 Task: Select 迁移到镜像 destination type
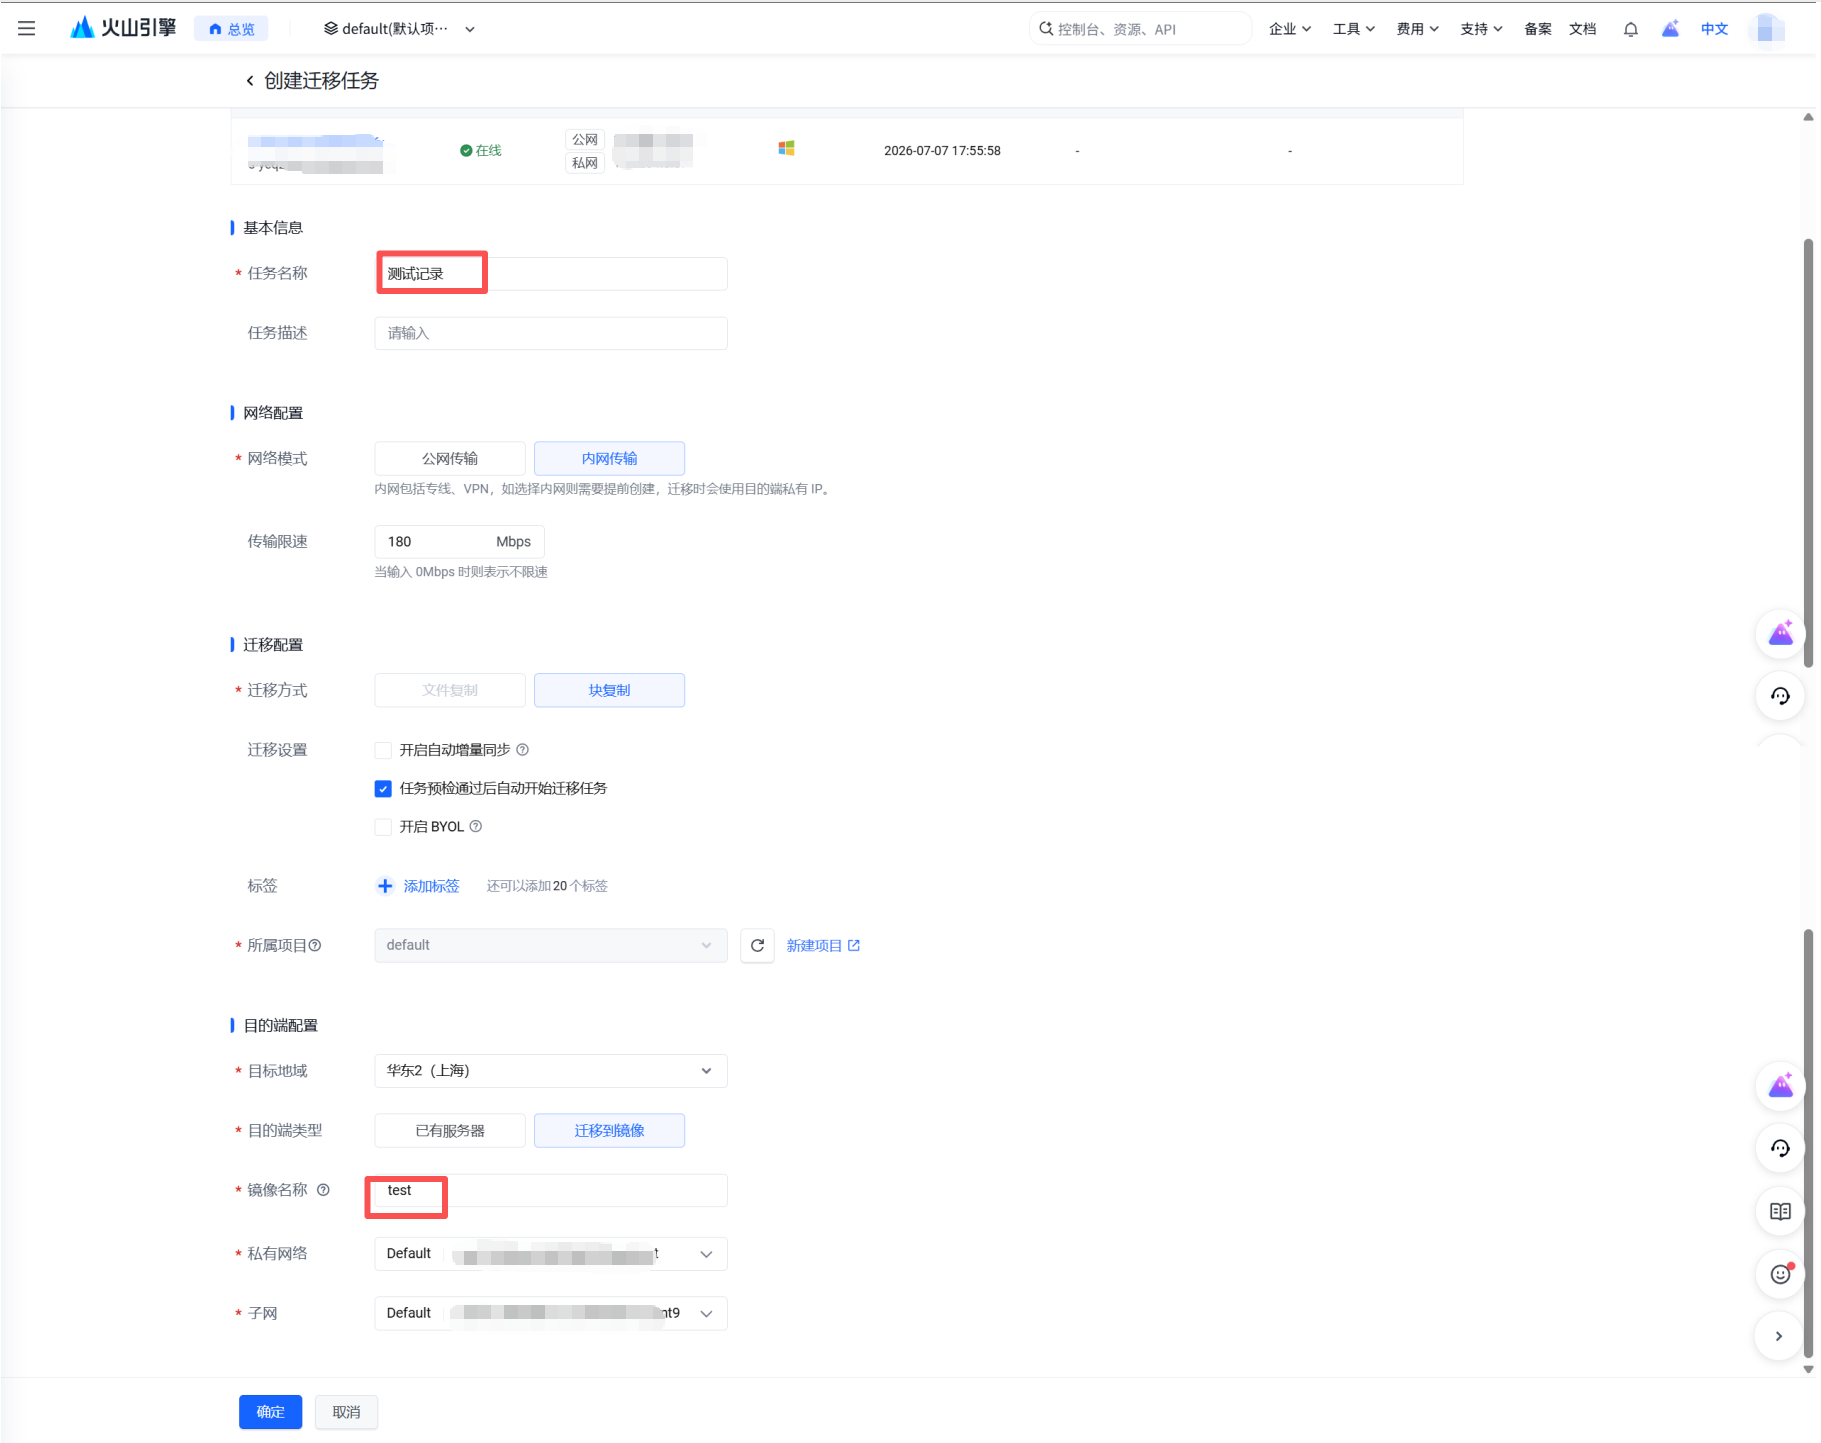610,1131
